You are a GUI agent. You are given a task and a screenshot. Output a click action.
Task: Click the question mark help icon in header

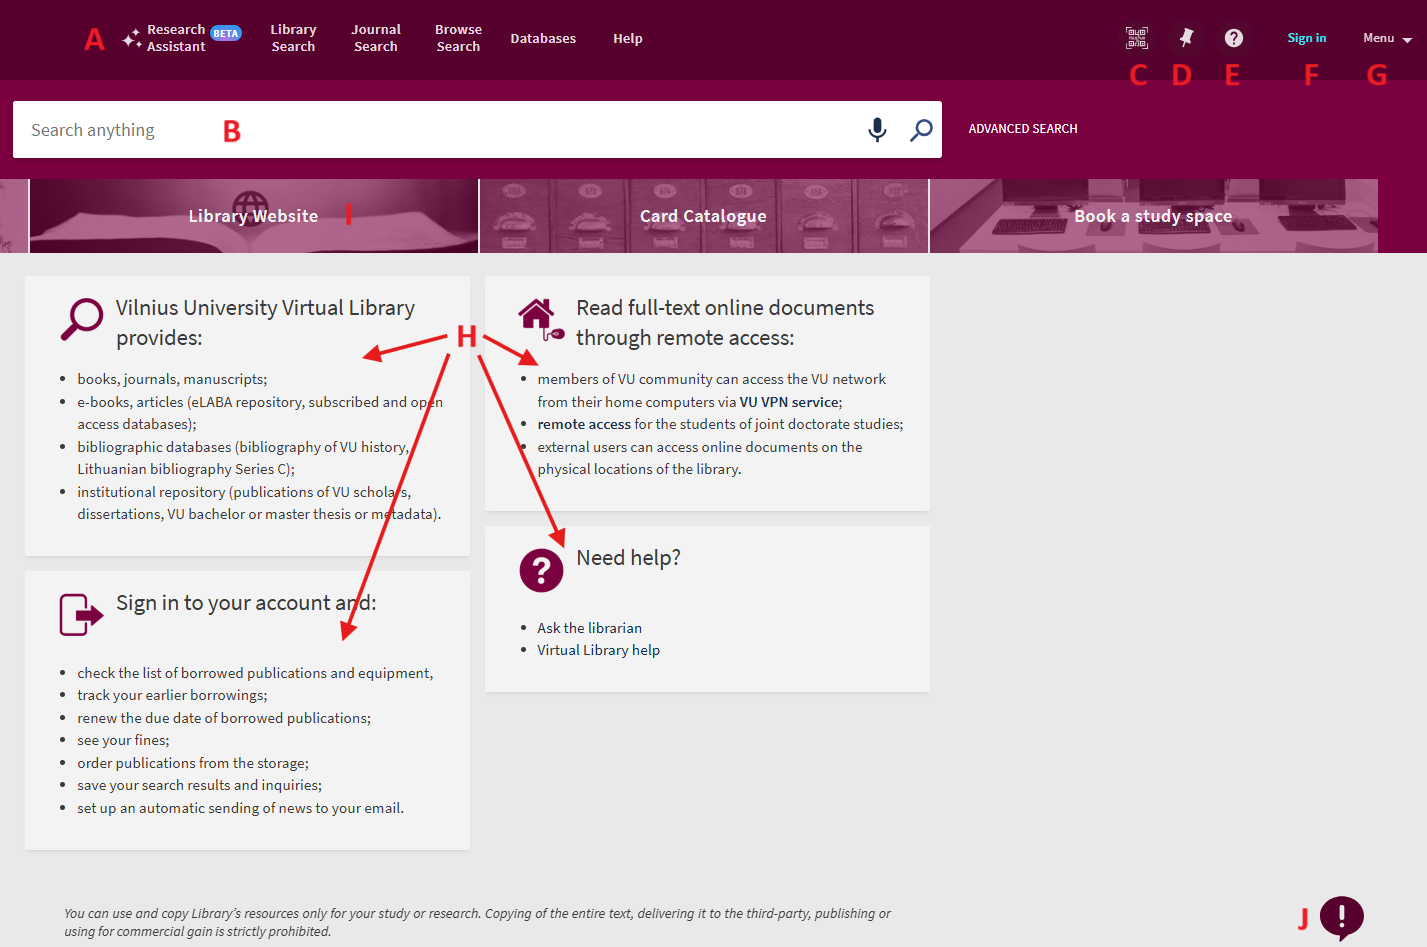pyautogui.click(x=1234, y=38)
